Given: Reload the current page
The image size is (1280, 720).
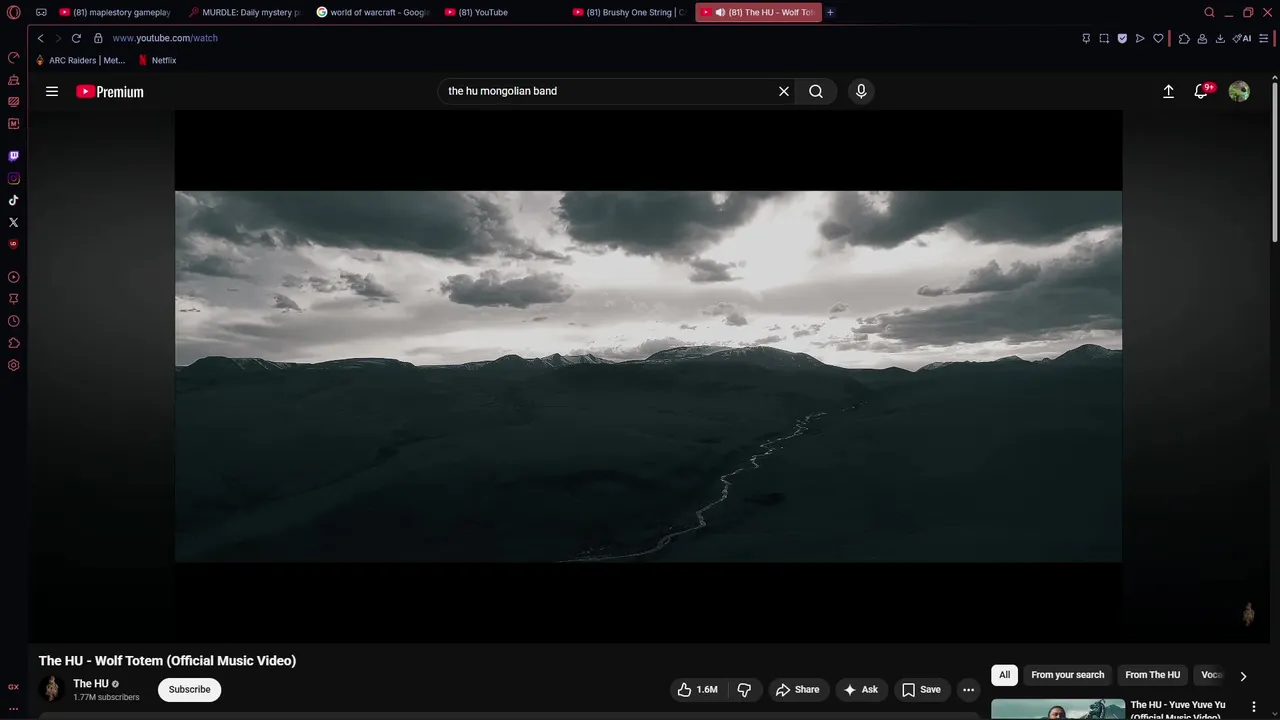Looking at the screenshot, I should coord(76,38).
